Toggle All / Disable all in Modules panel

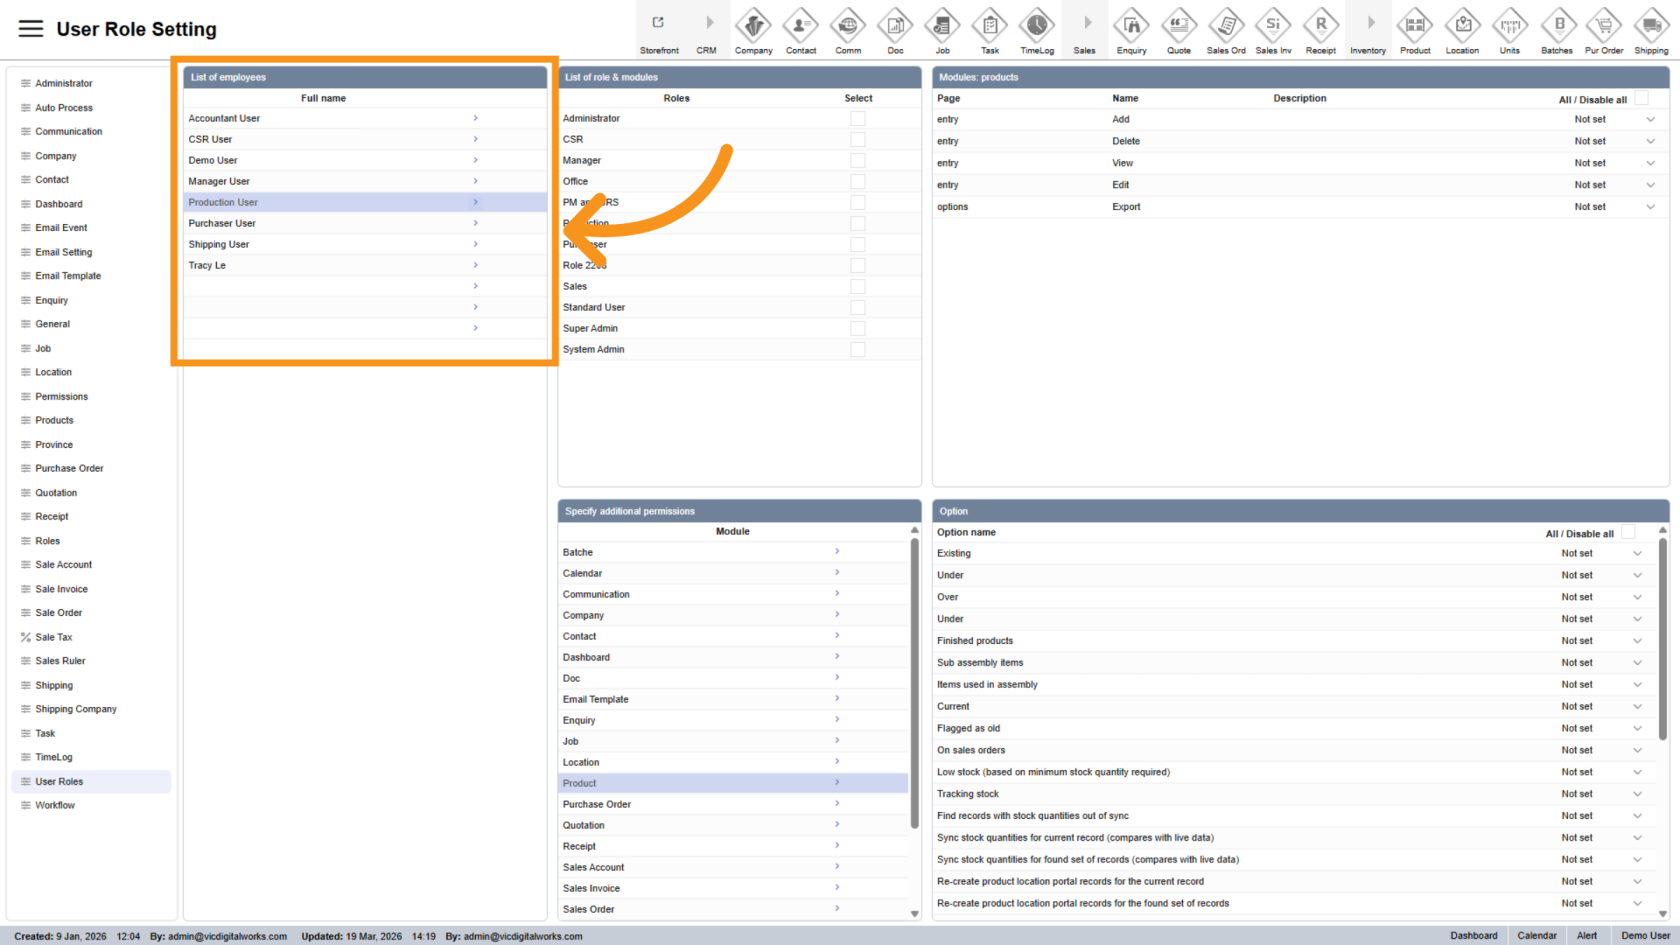point(1641,98)
